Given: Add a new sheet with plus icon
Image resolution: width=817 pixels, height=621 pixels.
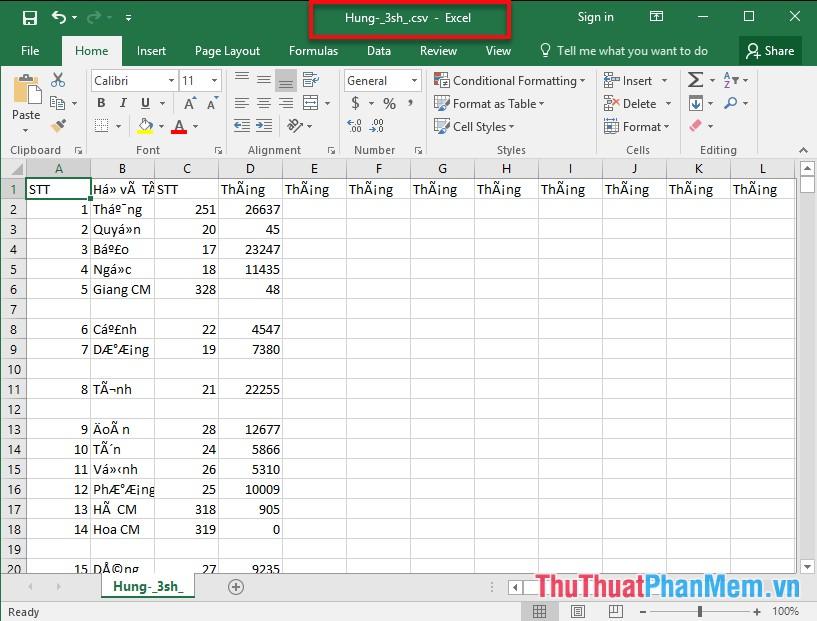Looking at the screenshot, I should (x=236, y=587).
